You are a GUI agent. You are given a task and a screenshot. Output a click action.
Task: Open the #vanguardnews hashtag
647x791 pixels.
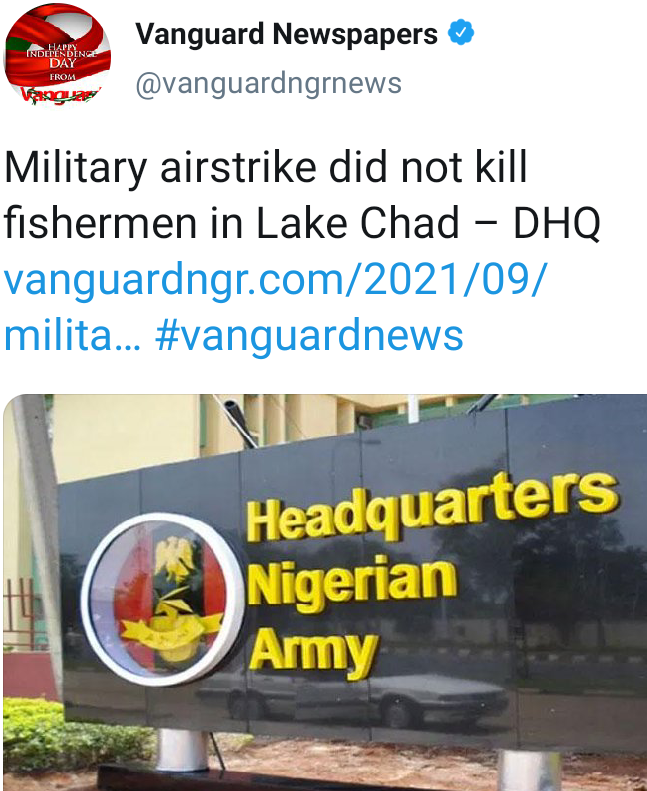pyautogui.click(x=309, y=335)
